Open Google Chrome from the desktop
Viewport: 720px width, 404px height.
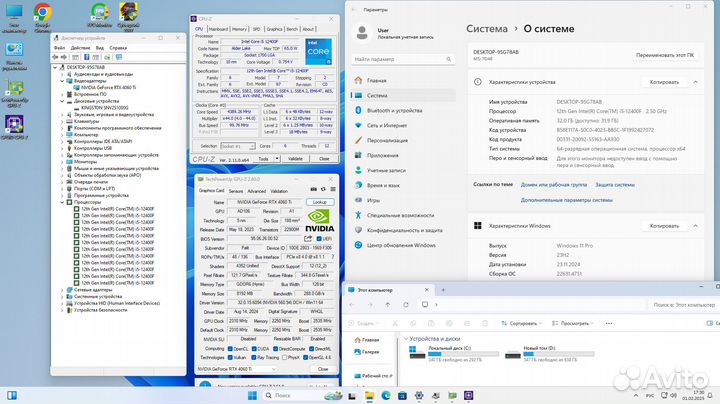(x=42, y=17)
